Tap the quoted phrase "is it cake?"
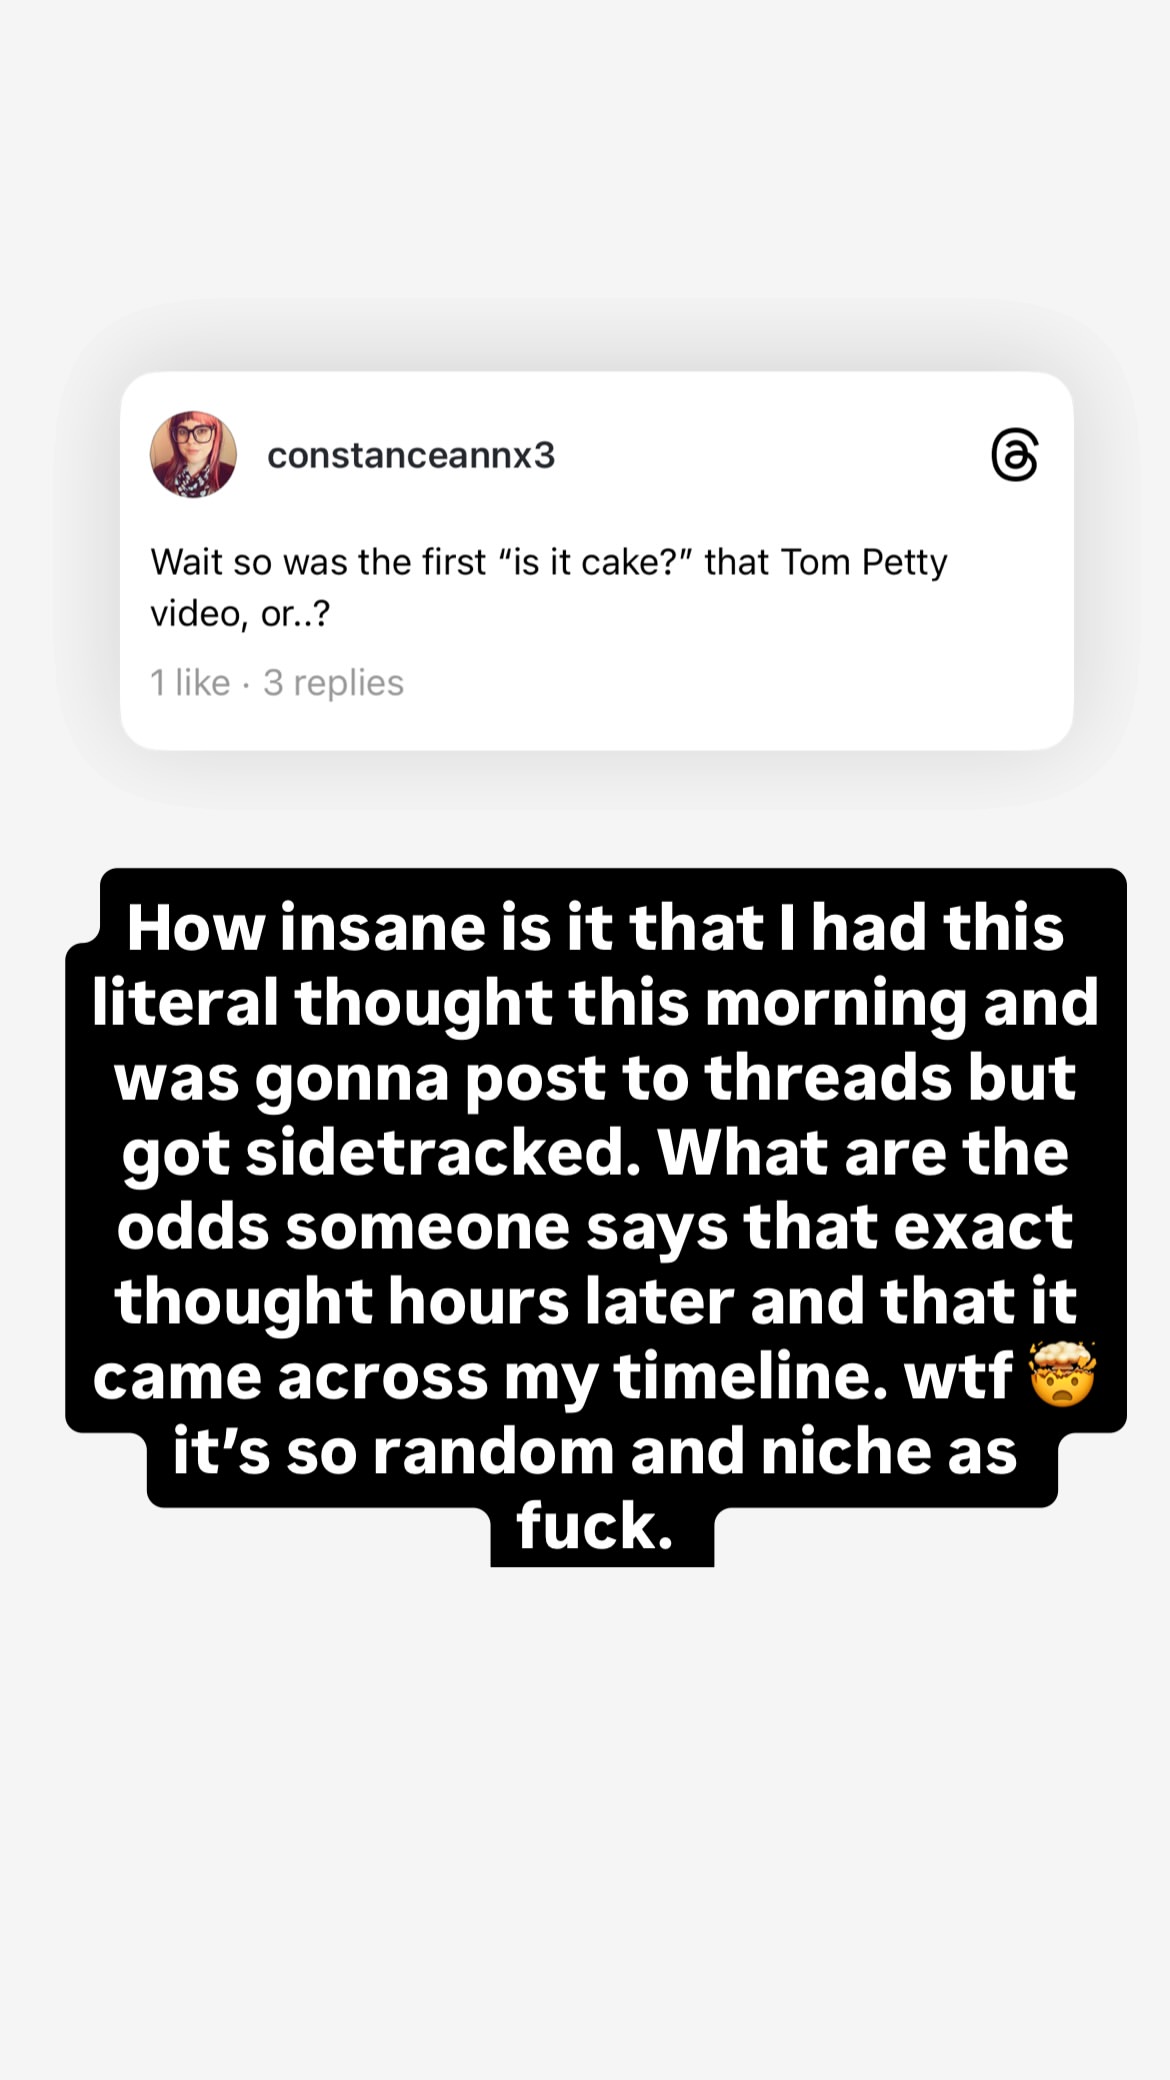This screenshot has width=1170, height=2080. pyautogui.click(x=588, y=562)
